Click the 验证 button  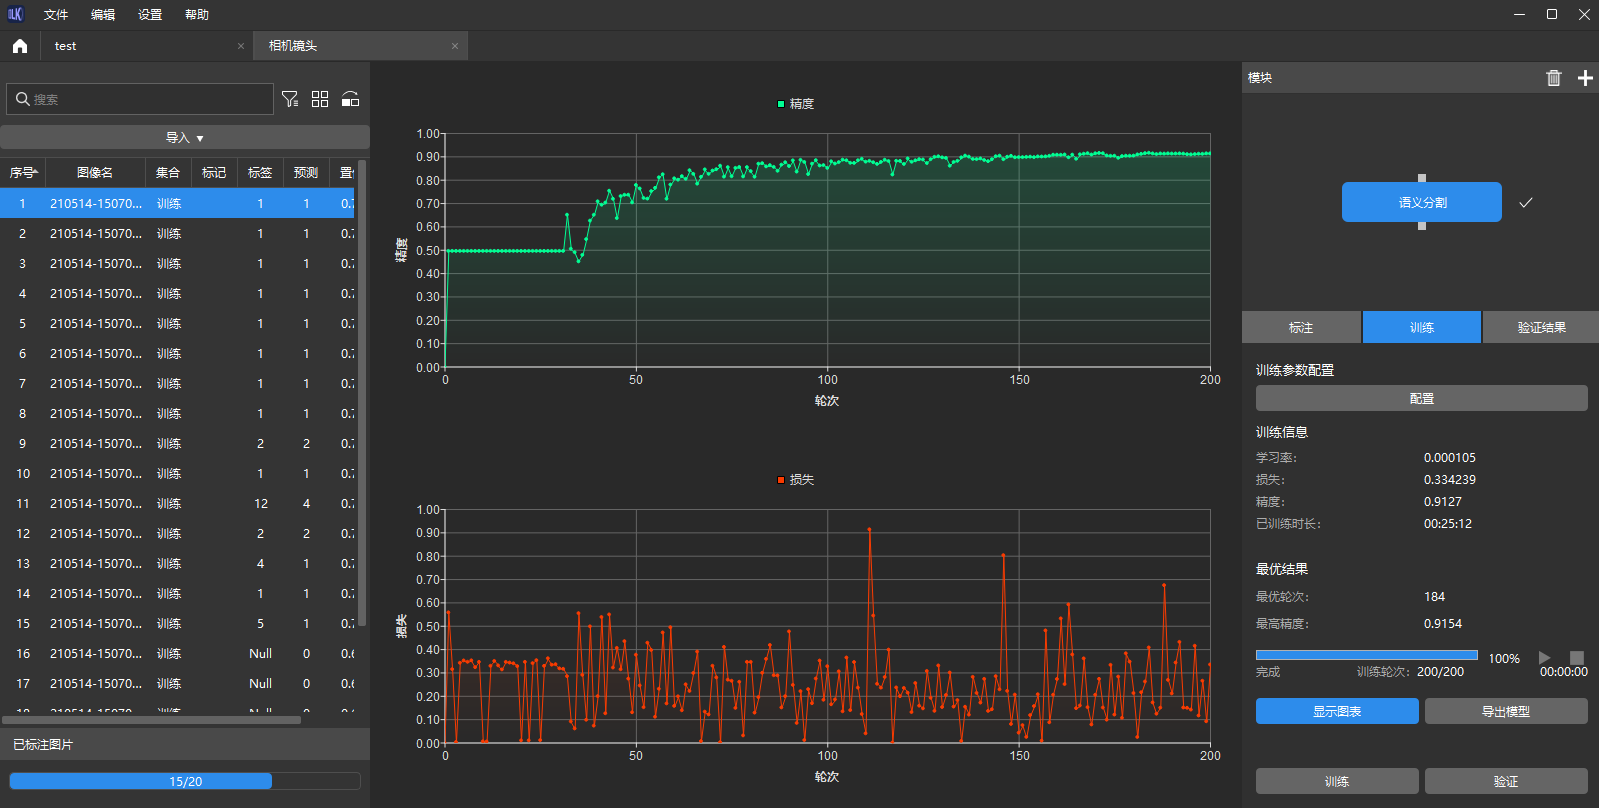pos(1506,781)
